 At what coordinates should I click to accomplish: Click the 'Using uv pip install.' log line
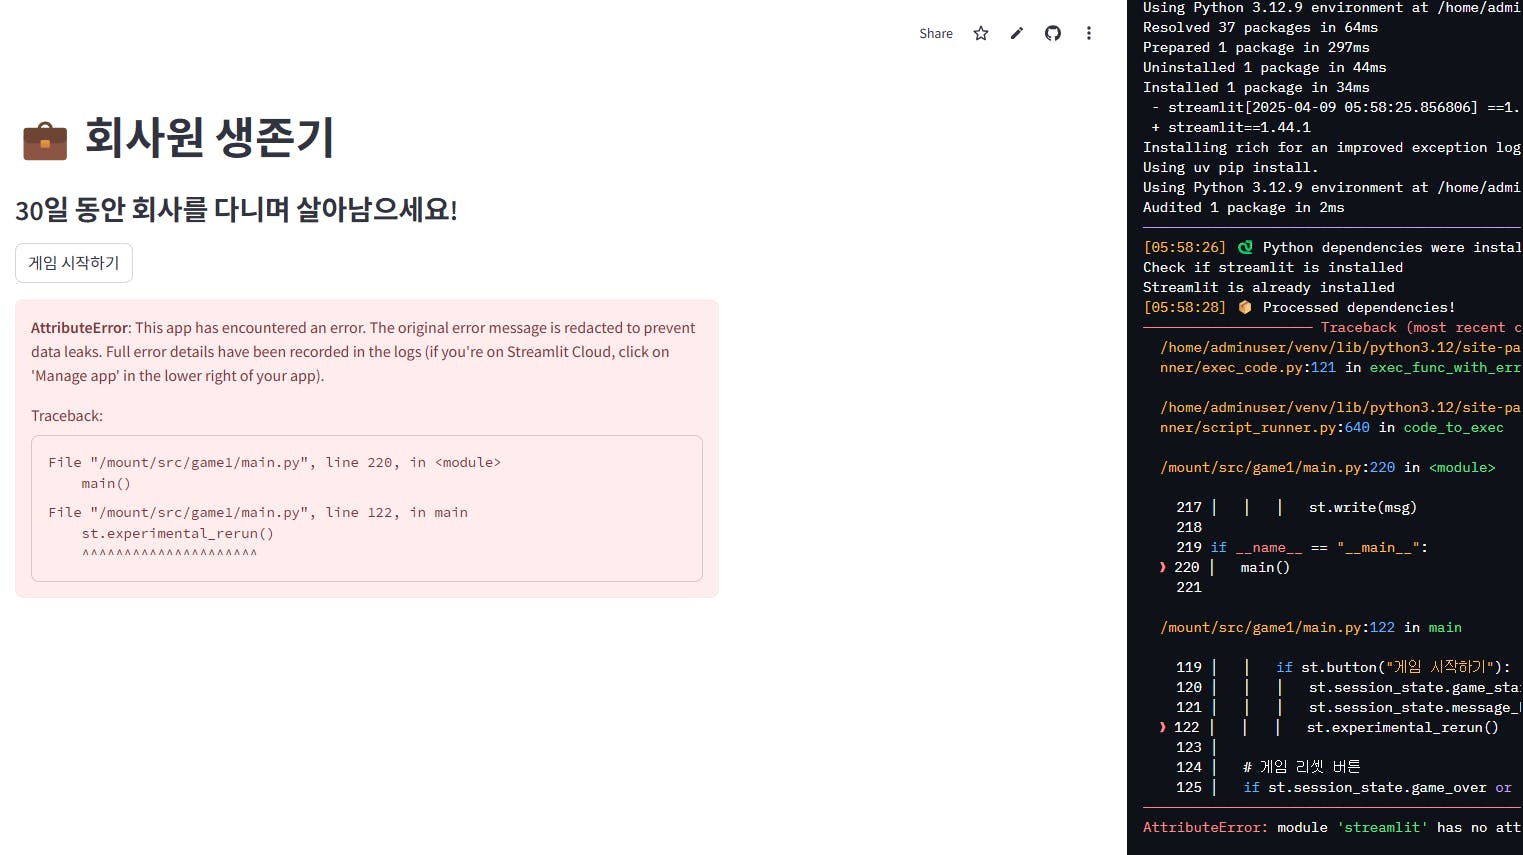coord(1231,167)
